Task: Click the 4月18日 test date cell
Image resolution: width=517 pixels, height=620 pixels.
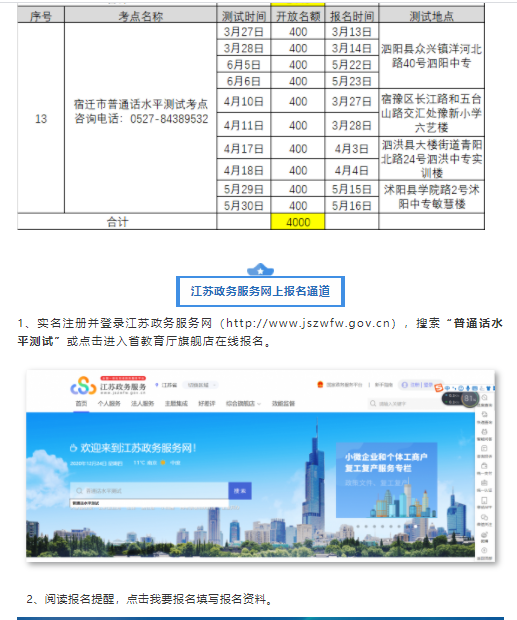Action: click(243, 170)
